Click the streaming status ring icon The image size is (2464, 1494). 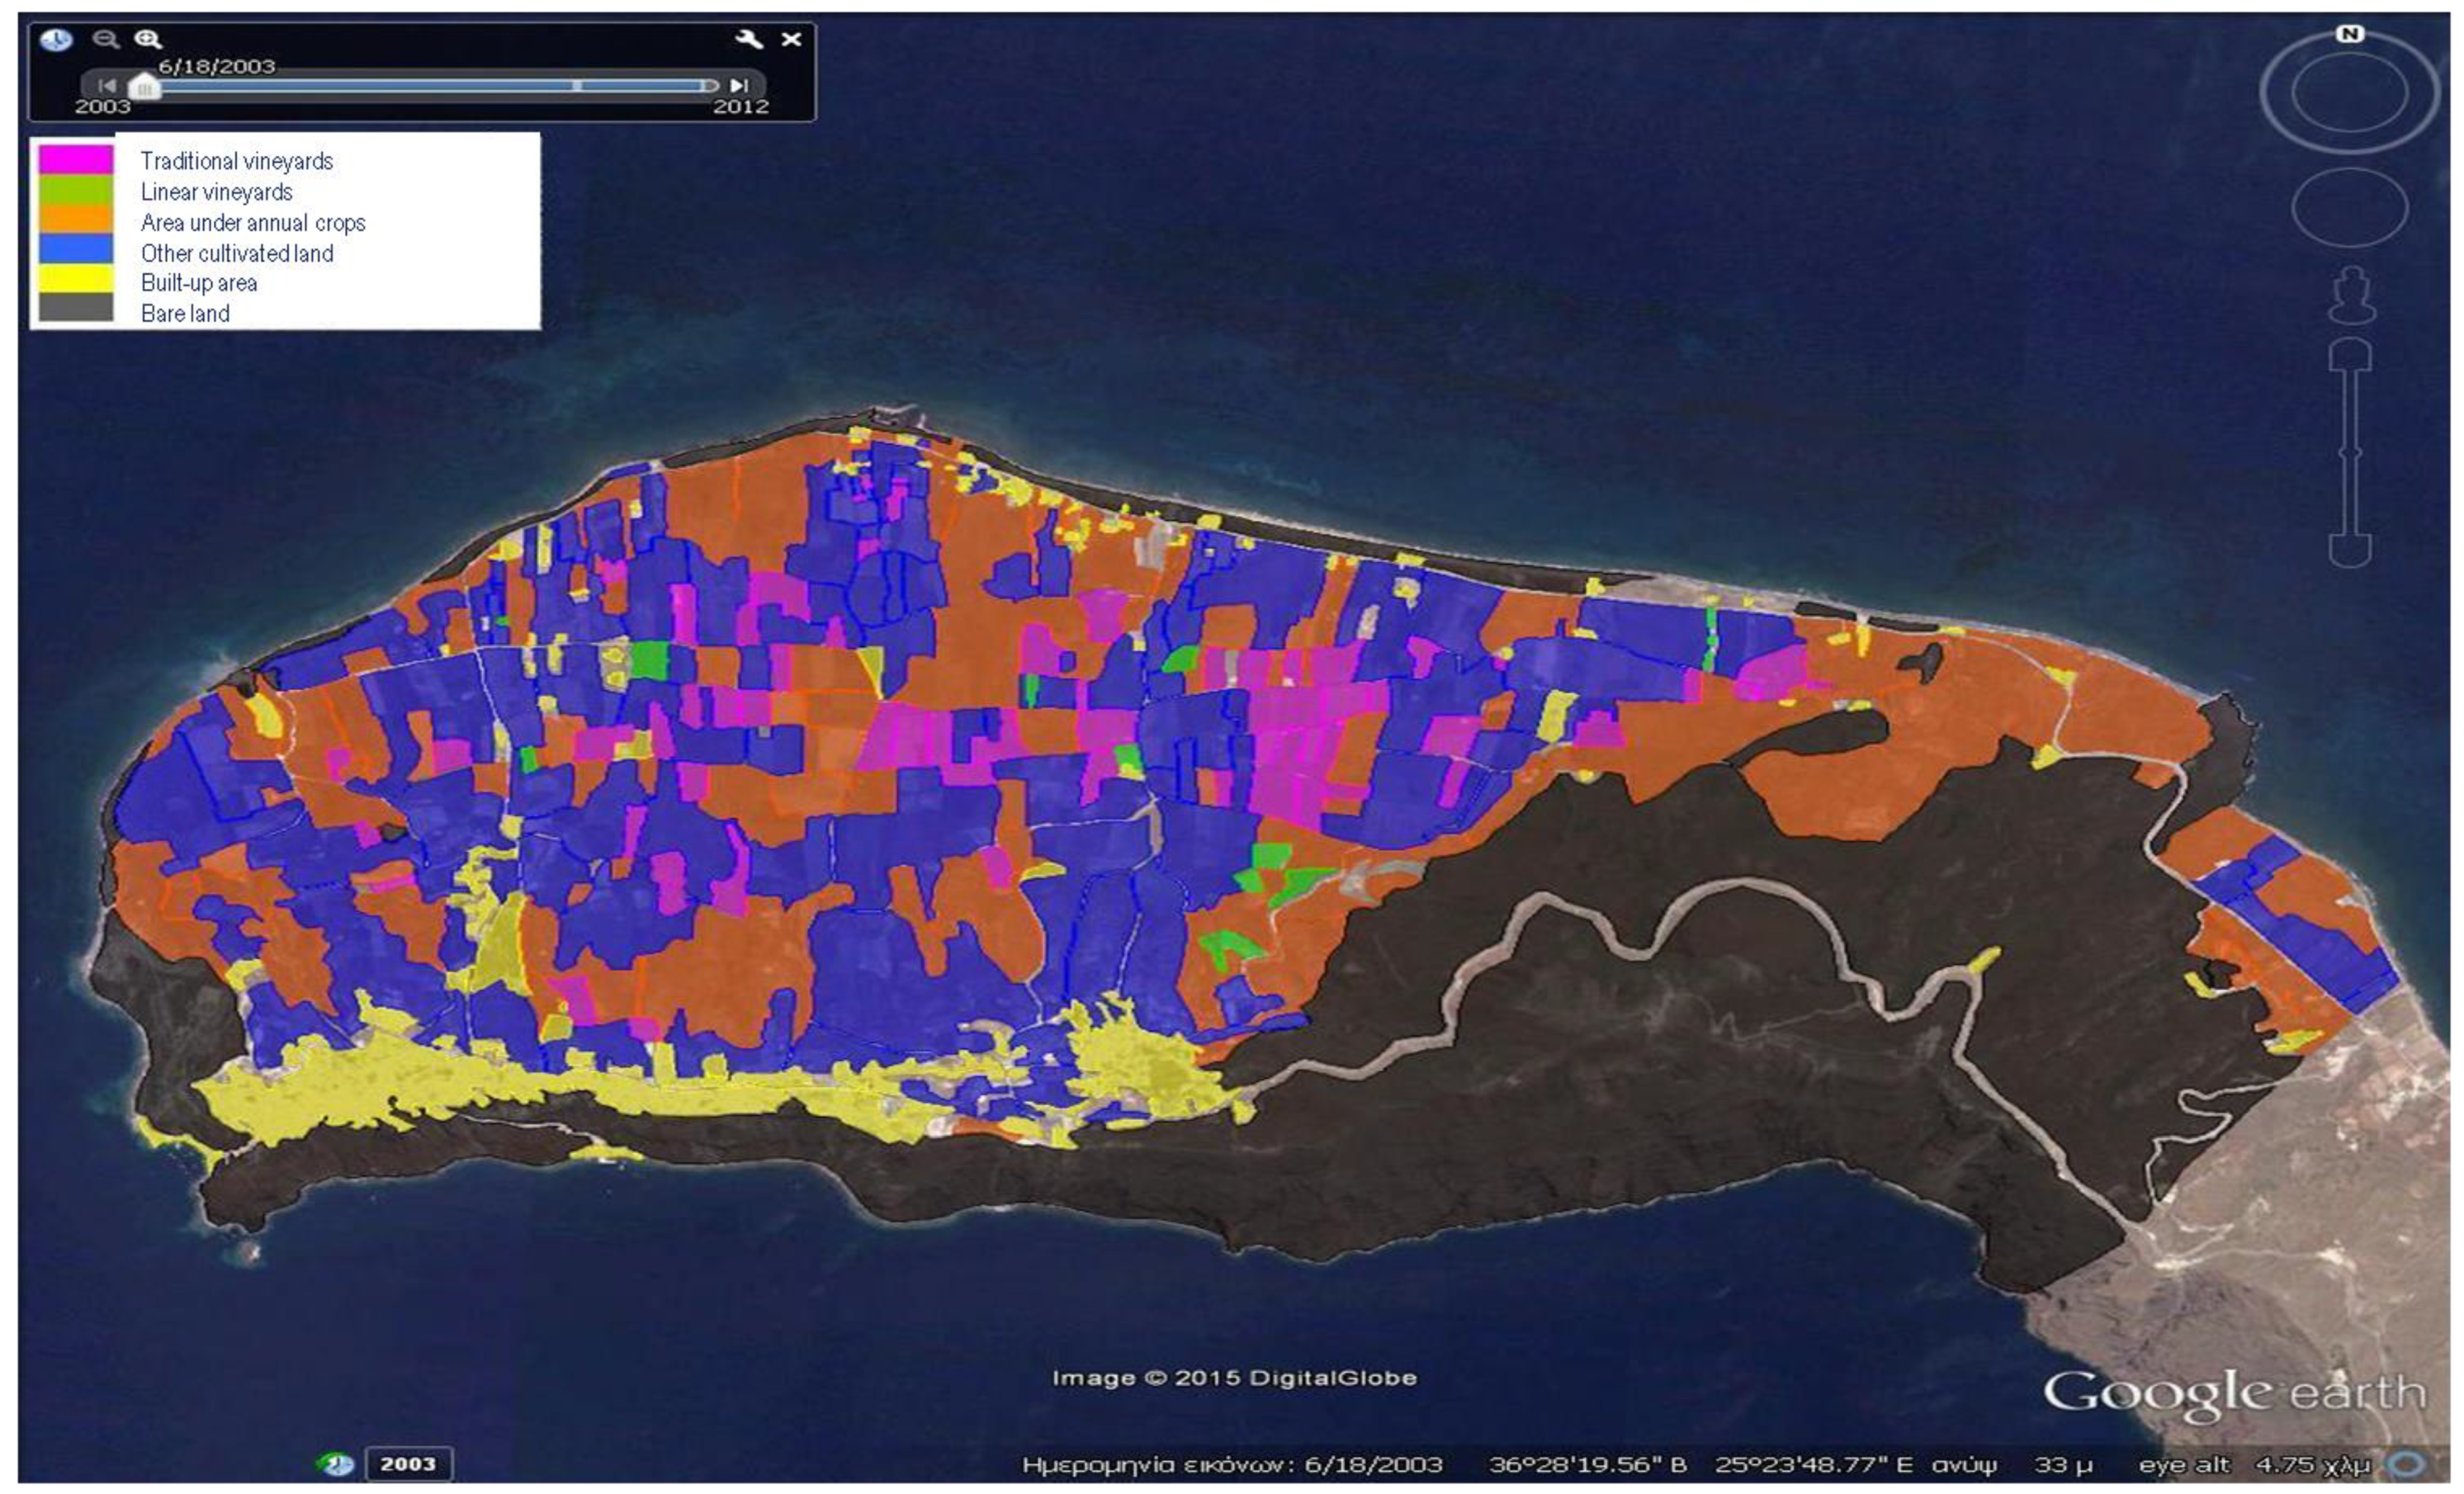(2407, 1464)
